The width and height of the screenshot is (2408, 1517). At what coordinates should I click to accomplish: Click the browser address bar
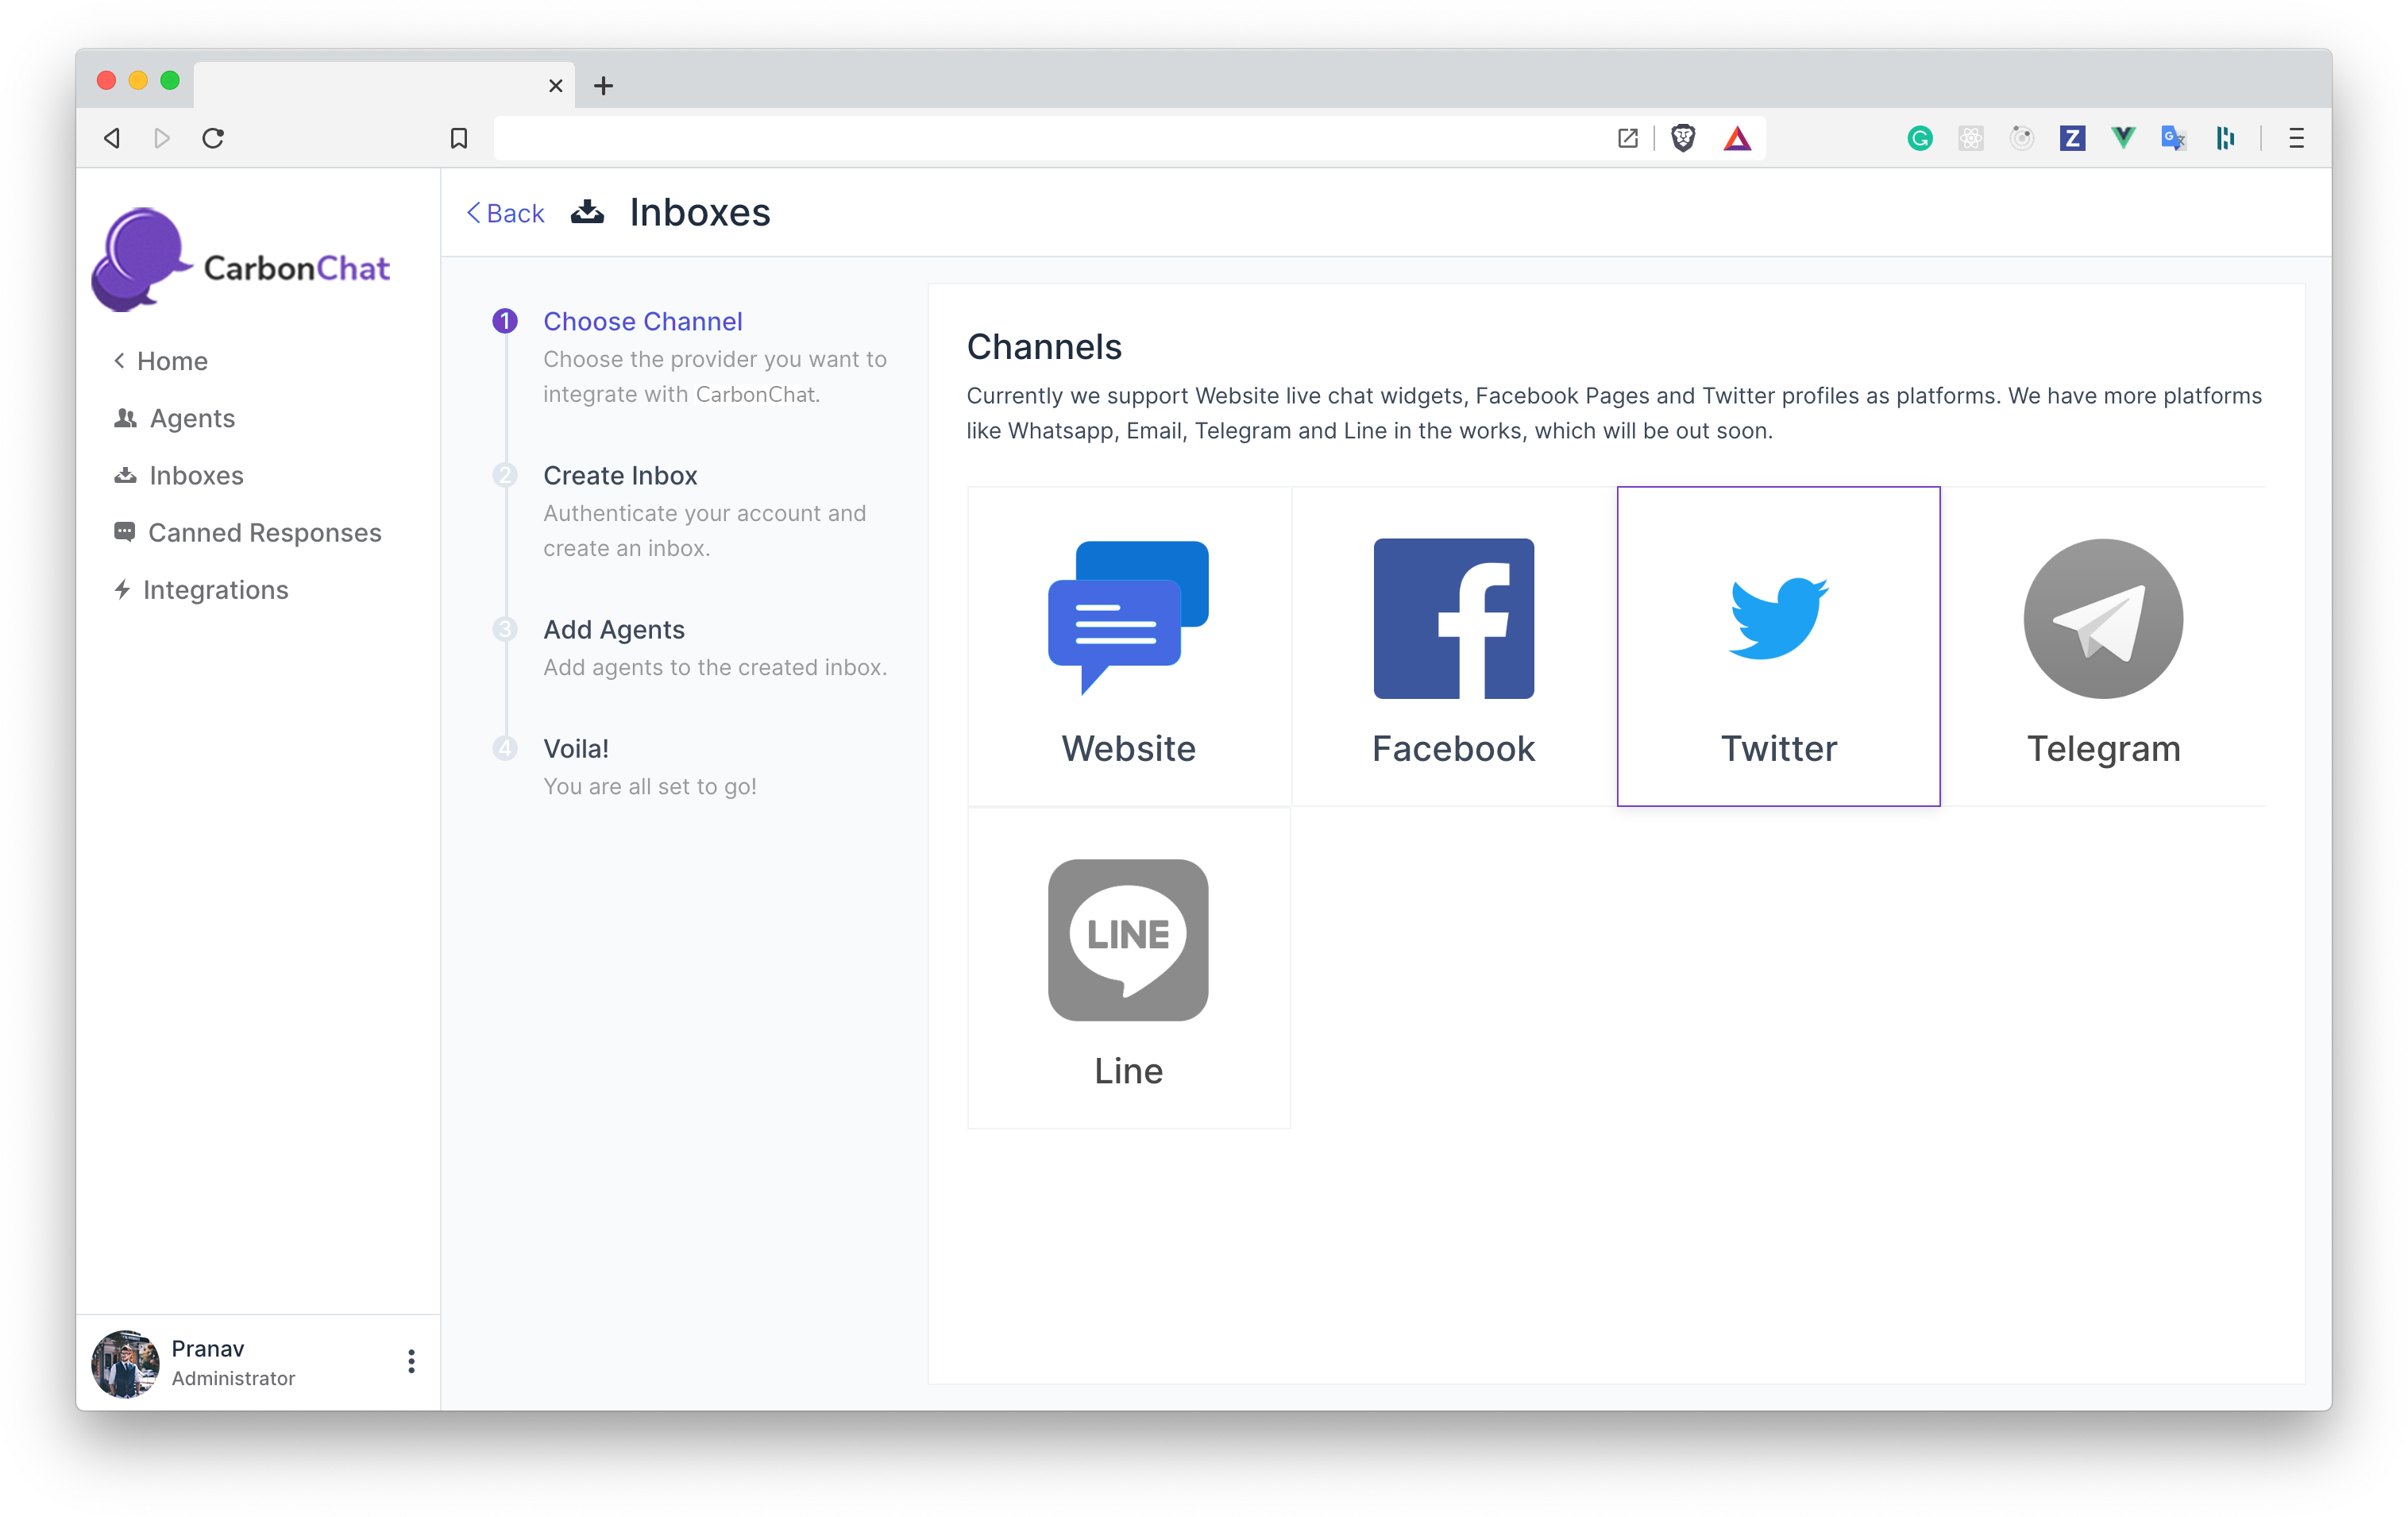(x=1050, y=138)
